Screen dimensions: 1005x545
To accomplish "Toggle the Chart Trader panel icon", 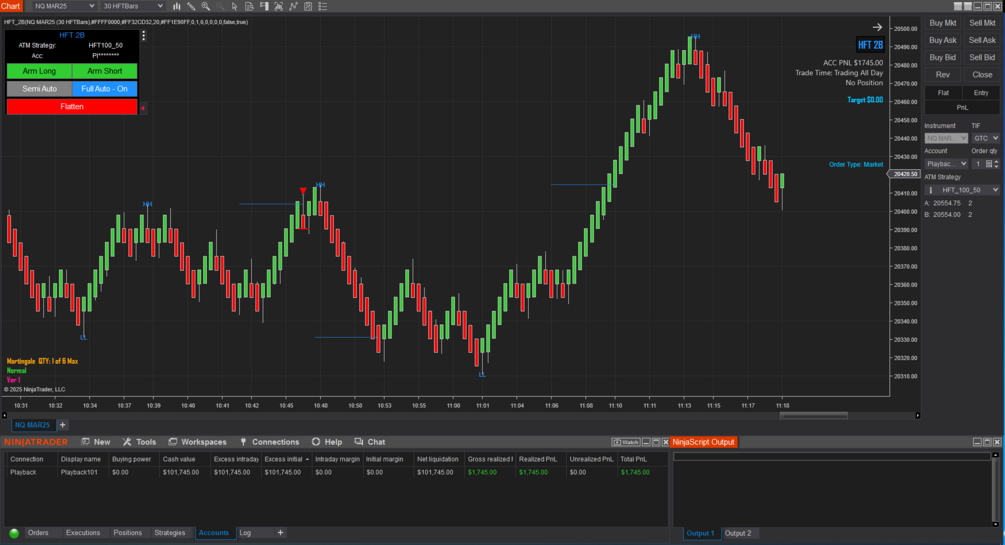I will pyautogui.click(x=264, y=6).
